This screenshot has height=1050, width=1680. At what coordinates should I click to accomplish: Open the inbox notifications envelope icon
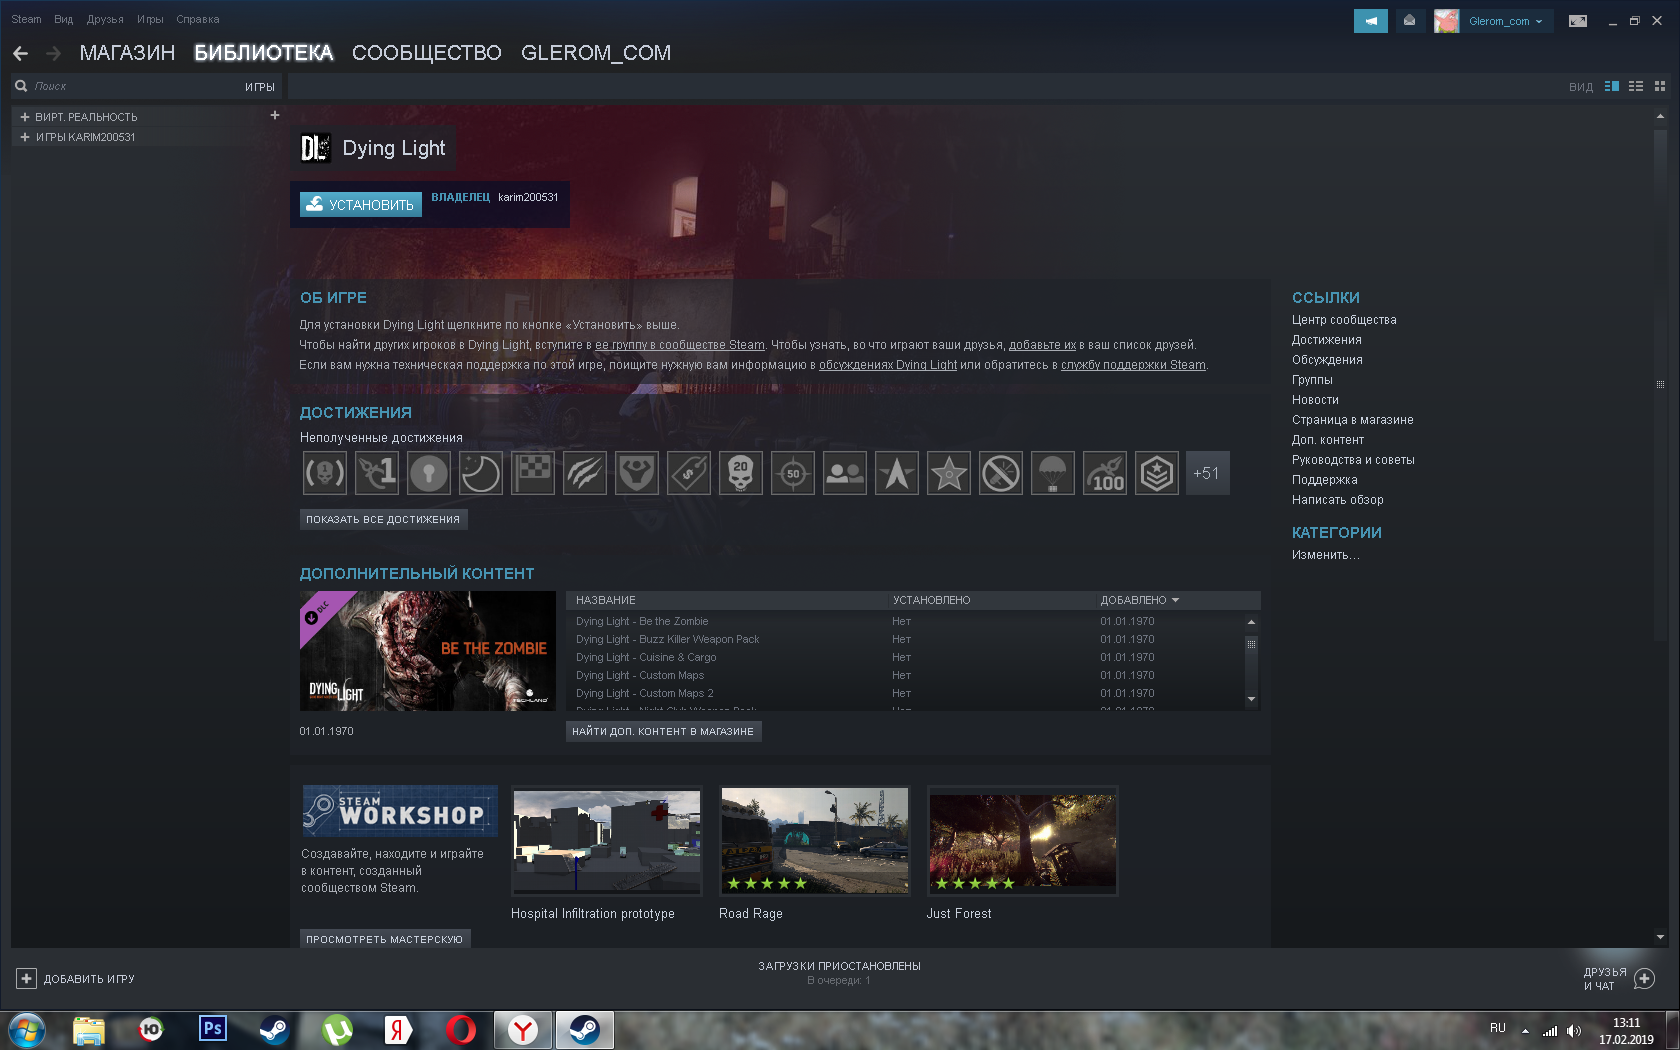tap(1409, 20)
